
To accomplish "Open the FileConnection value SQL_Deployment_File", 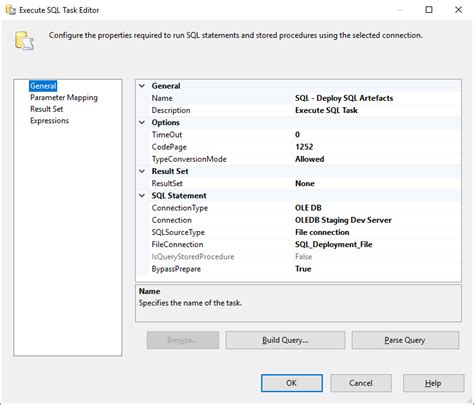I will point(334,244).
